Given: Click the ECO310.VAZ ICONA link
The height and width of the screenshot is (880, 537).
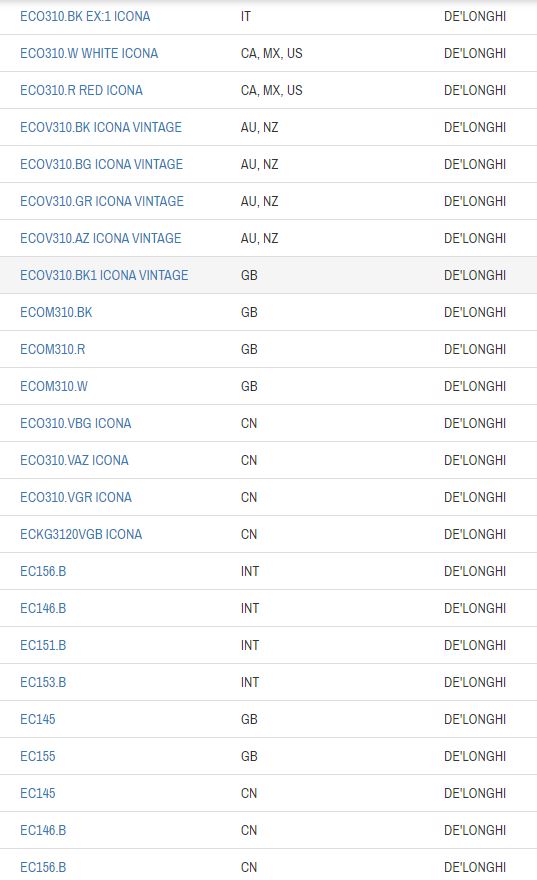Looking at the screenshot, I should pos(75,461).
